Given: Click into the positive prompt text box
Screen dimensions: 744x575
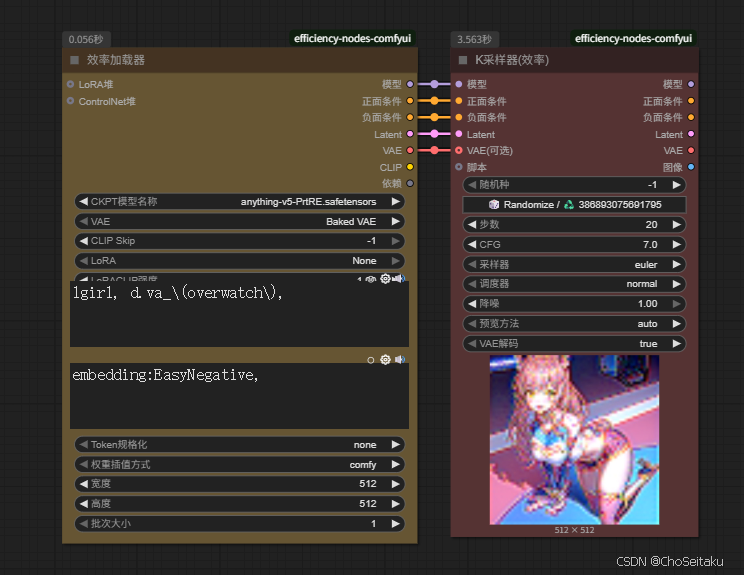Looking at the screenshot, I should coord(239,314).
